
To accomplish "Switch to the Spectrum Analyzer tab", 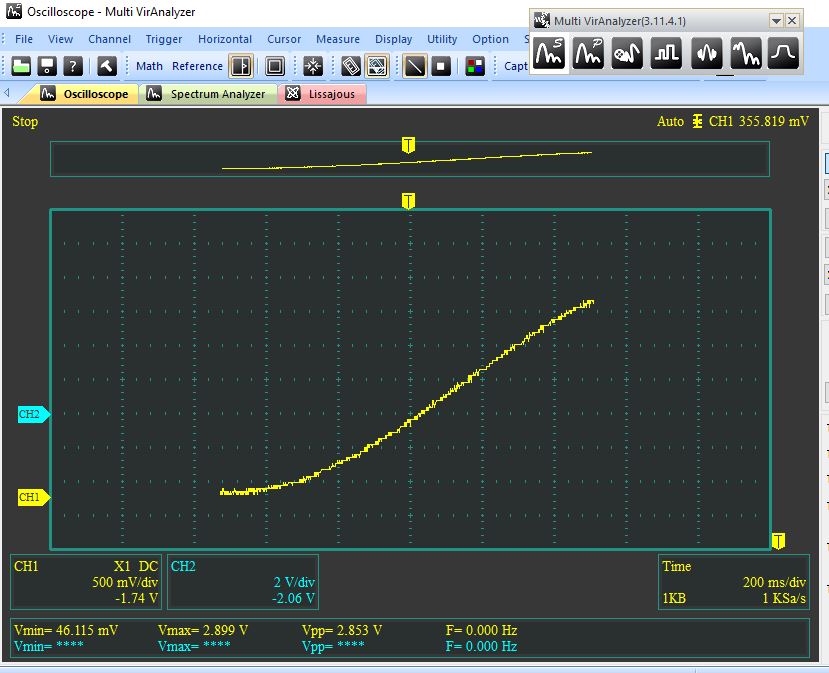I will (x=207, y=94).
